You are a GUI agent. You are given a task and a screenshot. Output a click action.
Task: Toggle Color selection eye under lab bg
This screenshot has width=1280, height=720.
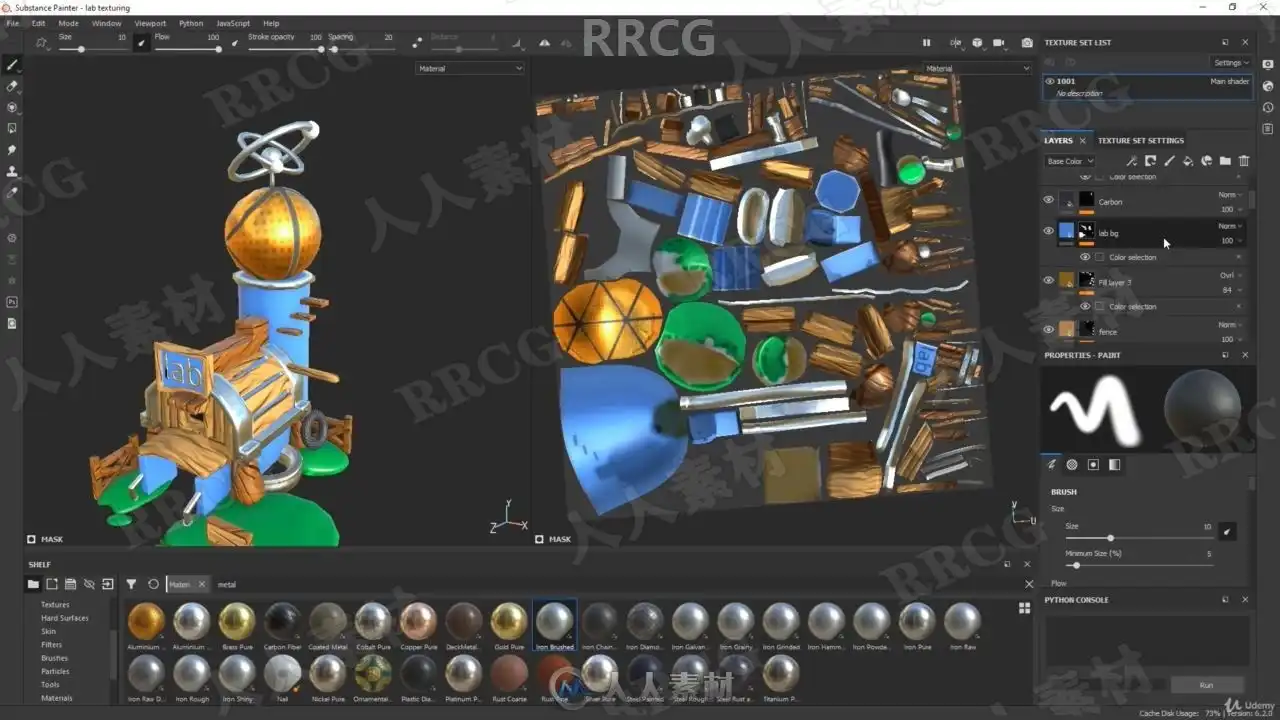point(1085,257)
